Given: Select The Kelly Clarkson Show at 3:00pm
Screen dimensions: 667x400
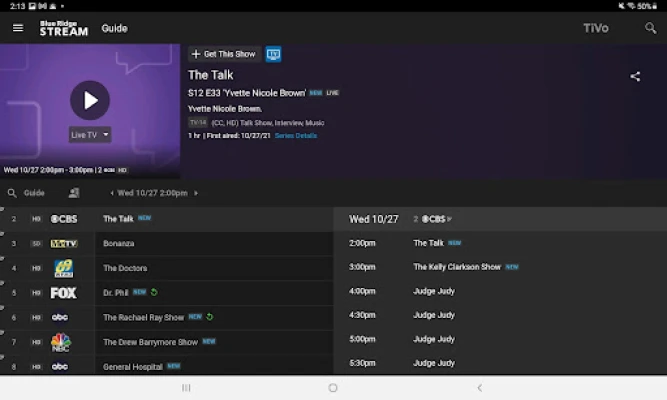Looking at the screenshot, I should point(457,267).
